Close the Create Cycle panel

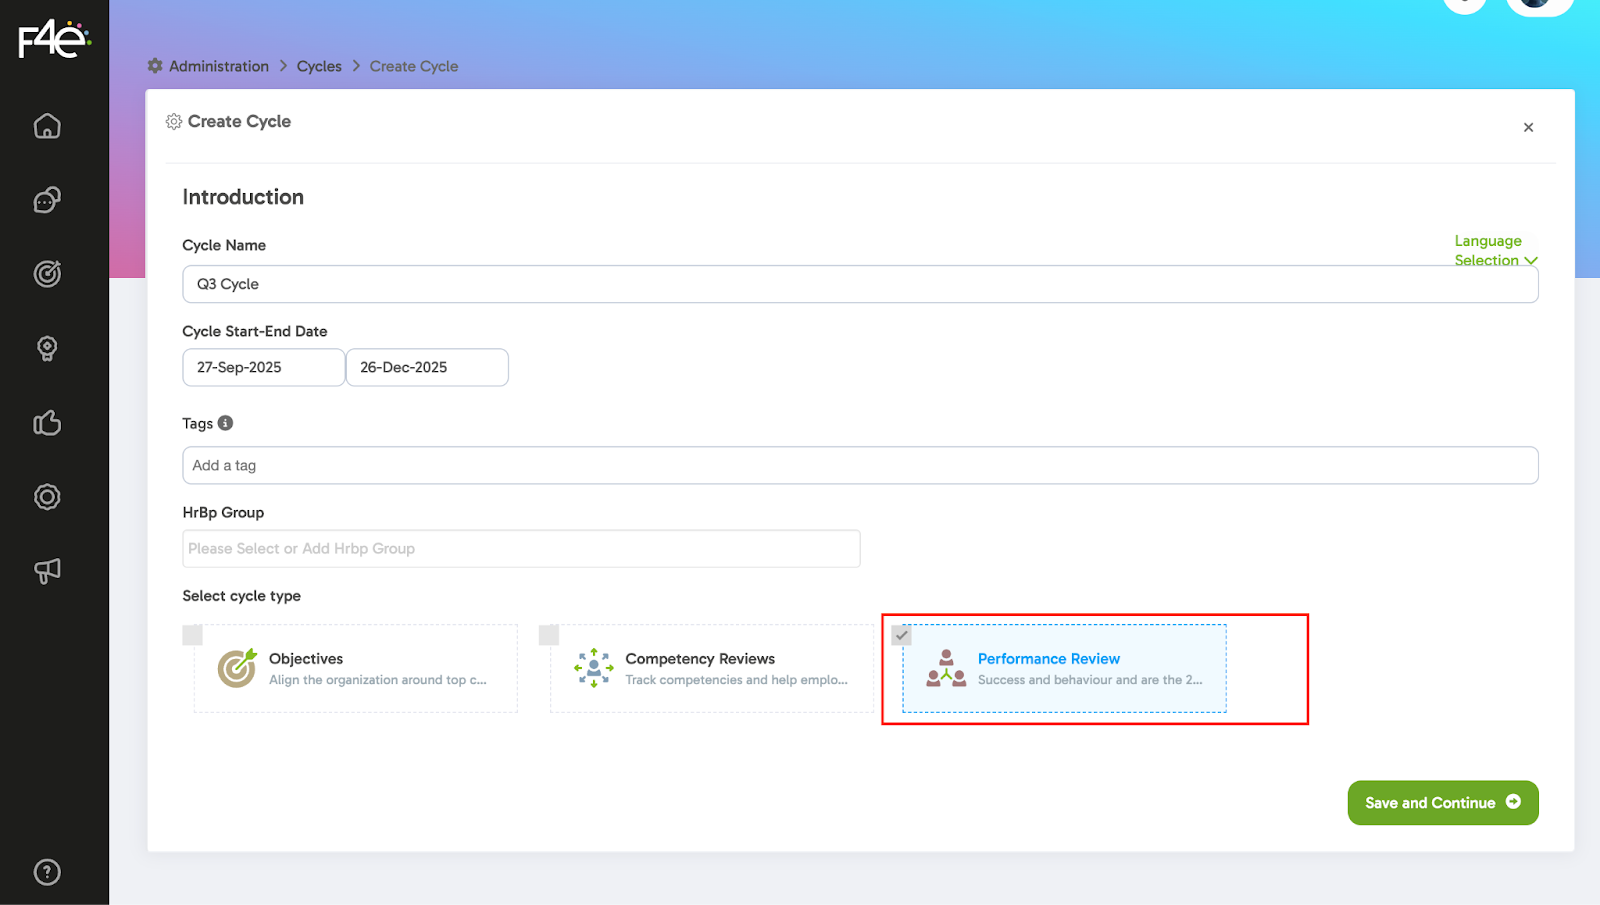[x=1528, y=127]
